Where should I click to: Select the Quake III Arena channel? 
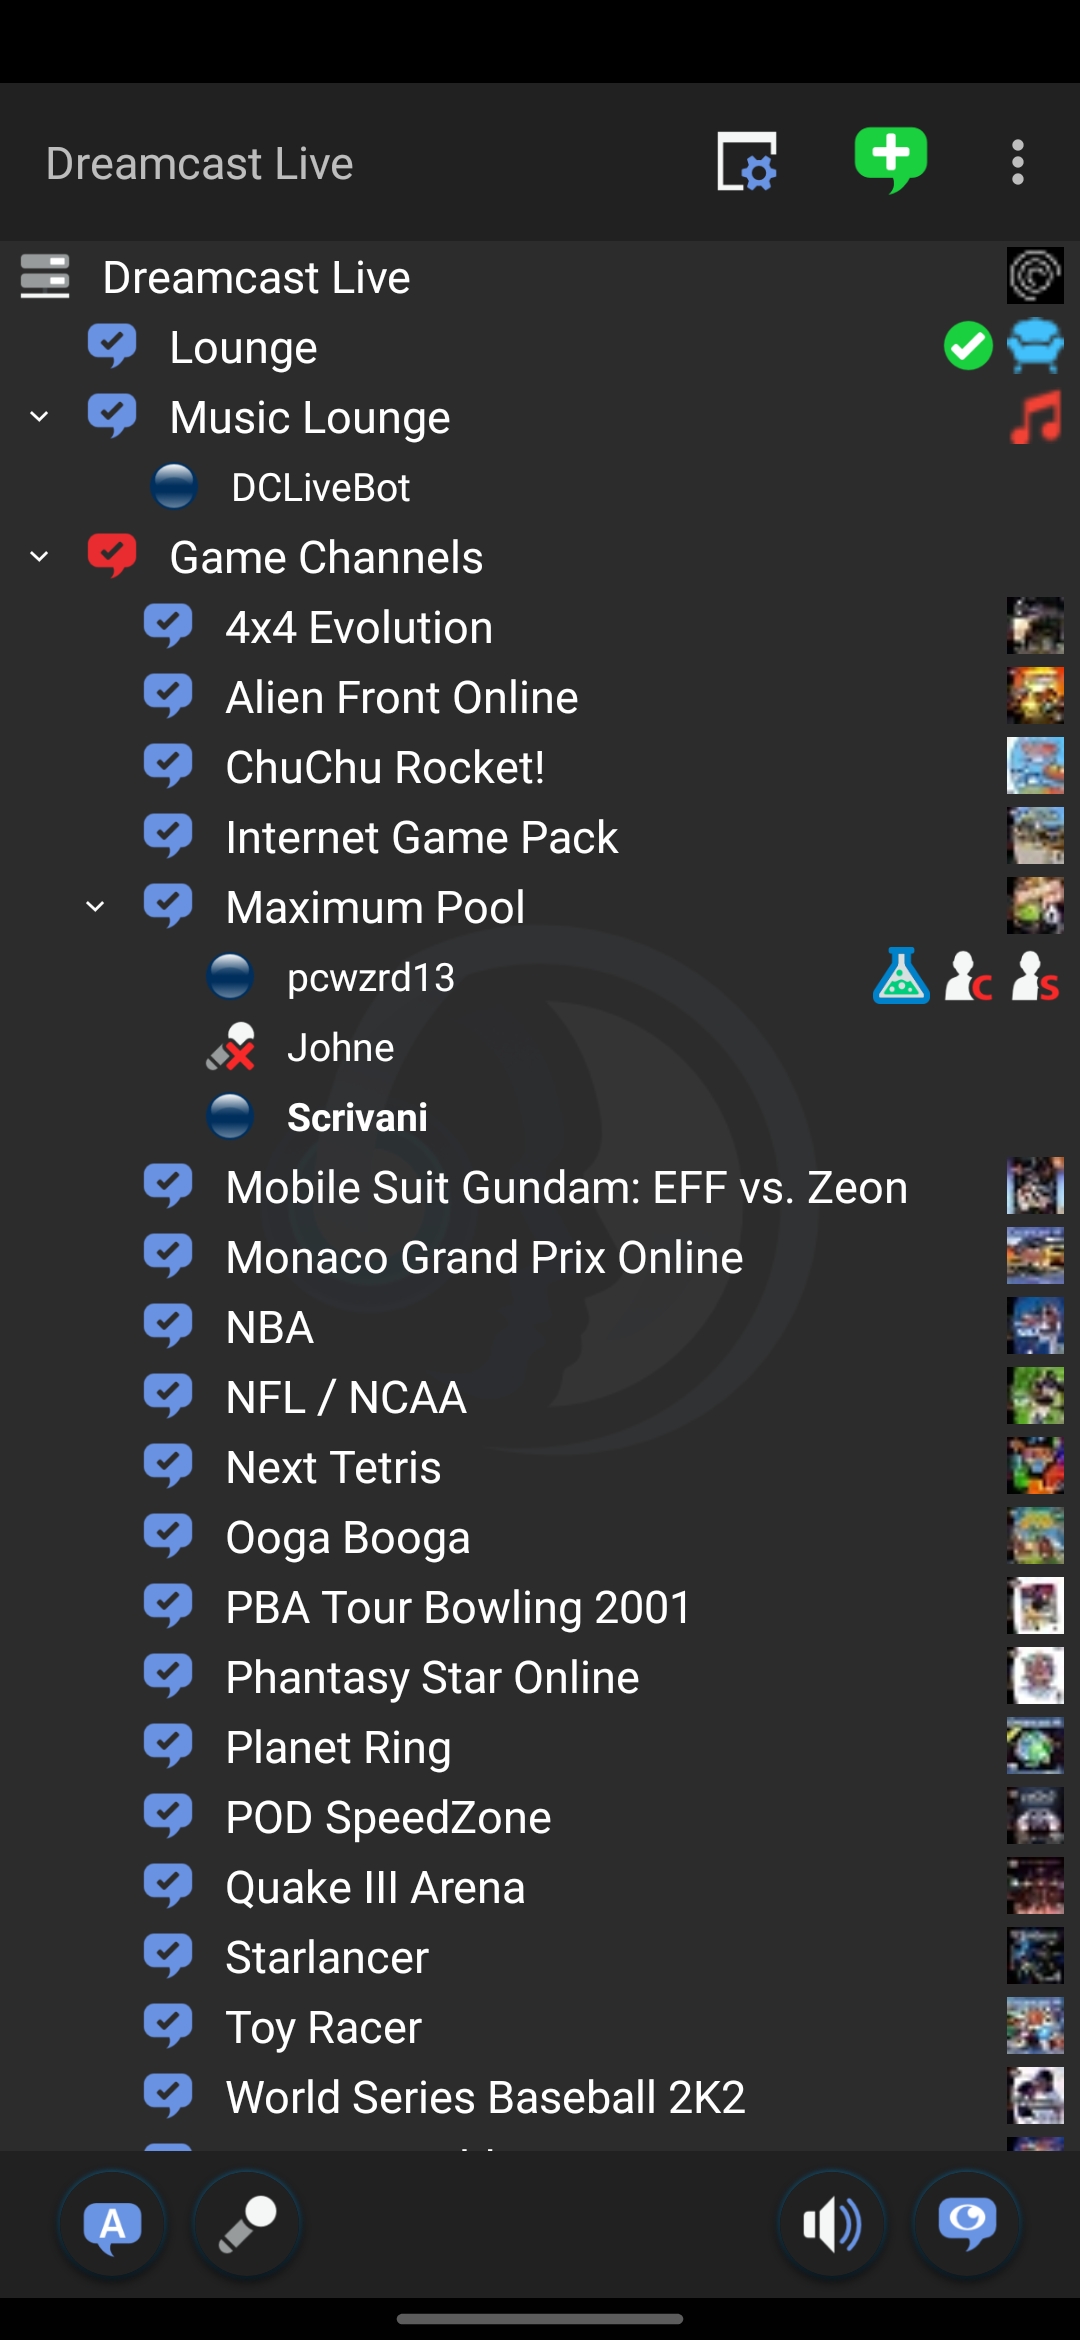(540, 1887)
